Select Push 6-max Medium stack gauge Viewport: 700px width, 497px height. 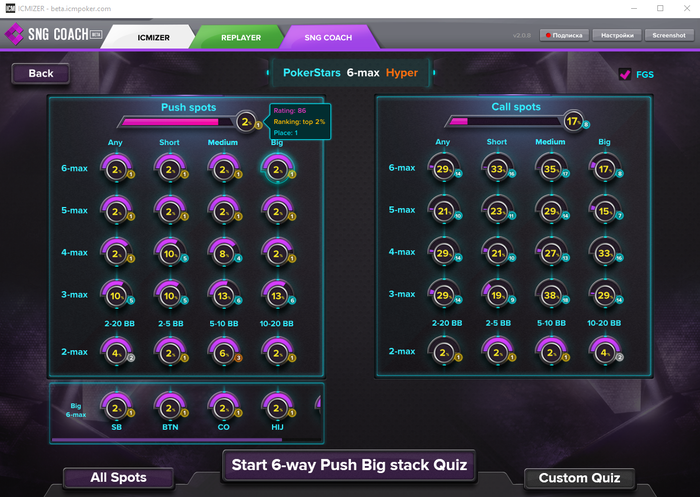click(x=224, y=169)
